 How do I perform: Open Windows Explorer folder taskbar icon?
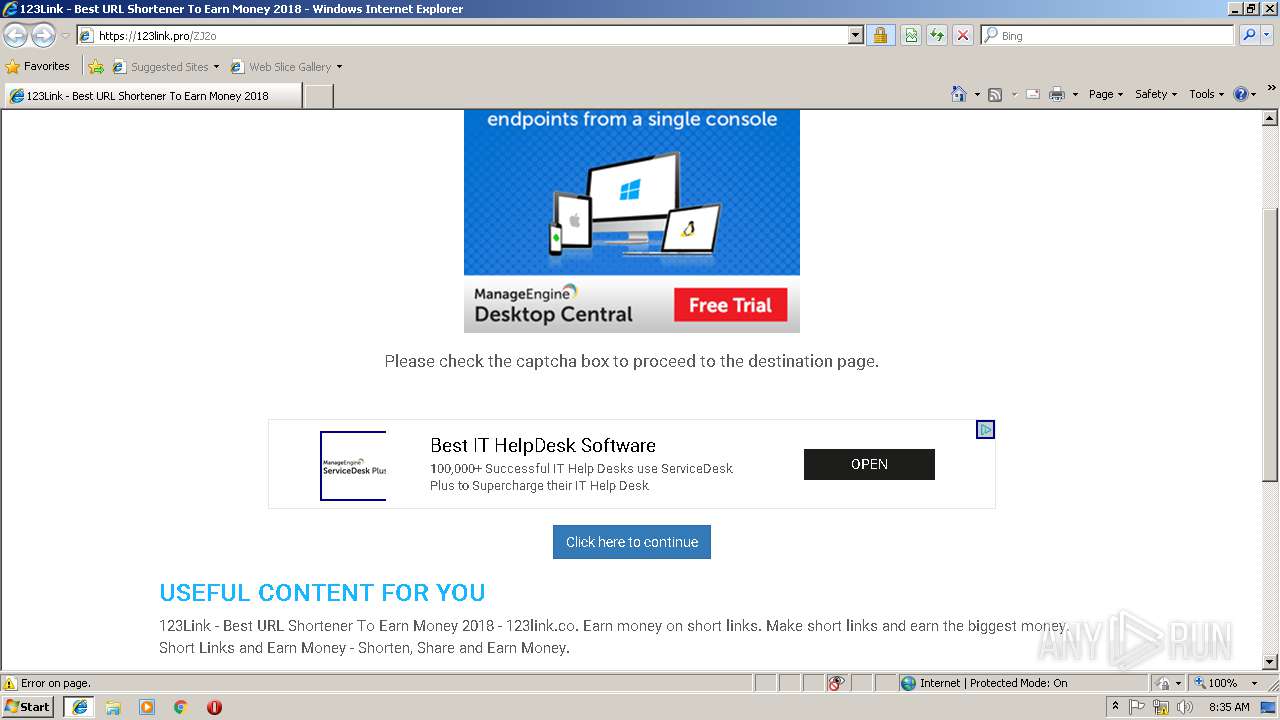point(113,707)
